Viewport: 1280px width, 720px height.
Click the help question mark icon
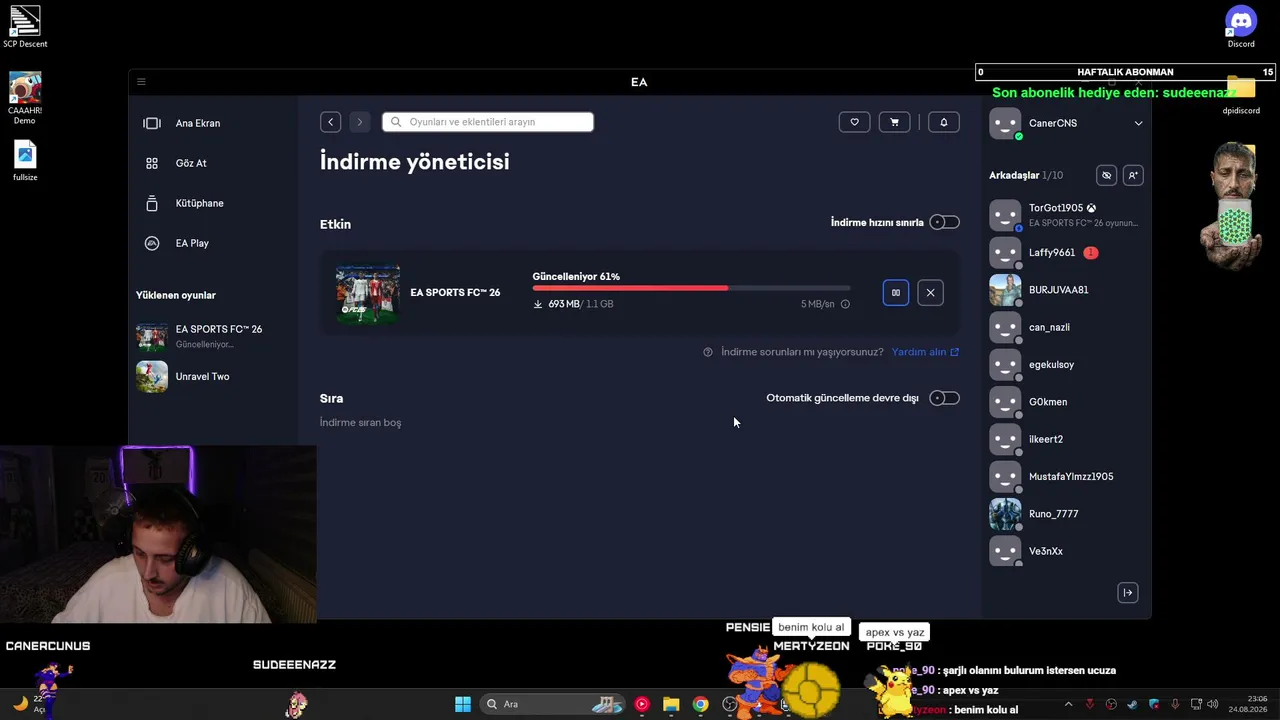pos(708,352)
